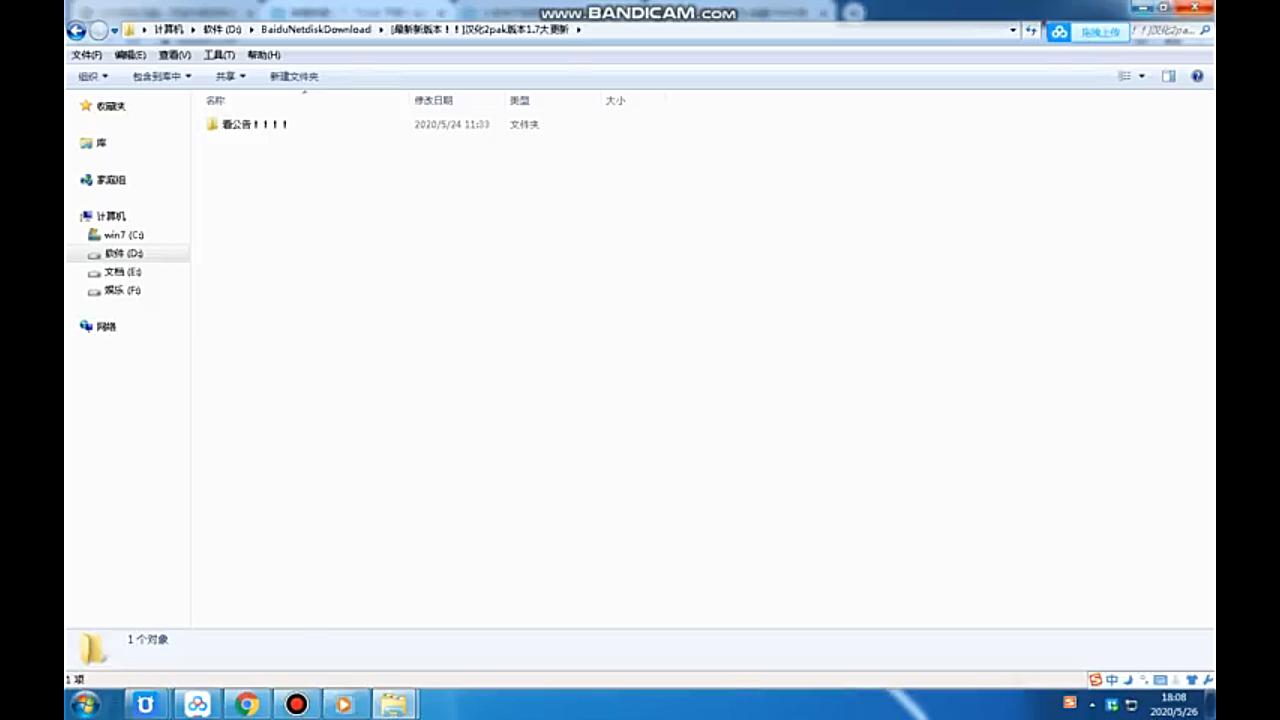Image resolution: width=1280 pixels, height=720 pixels.
Task: Open the 组织 dropdown in the toolbar
Action: click(93, 76)
